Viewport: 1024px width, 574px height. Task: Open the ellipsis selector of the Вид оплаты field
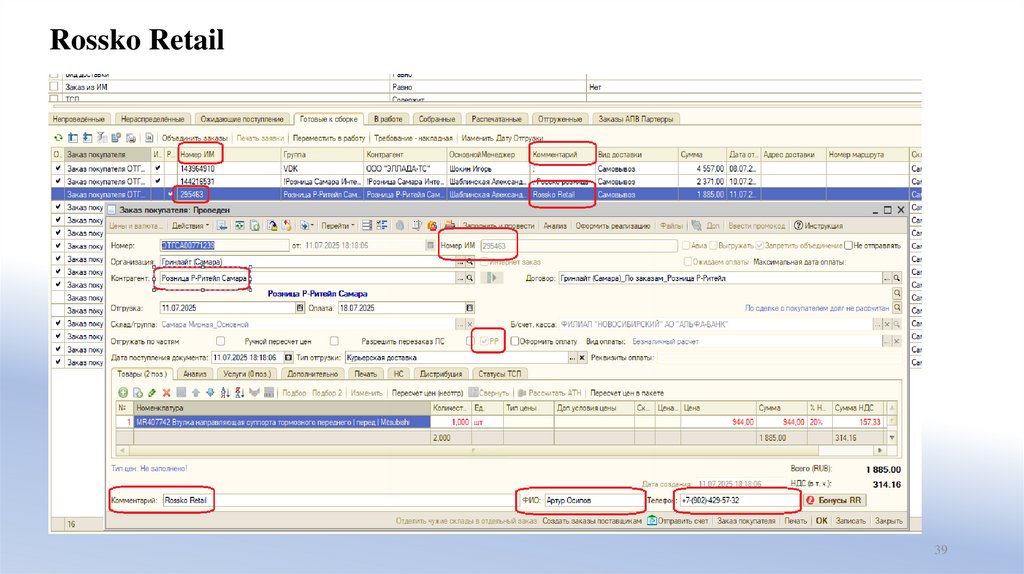click(x=887, y=341)
